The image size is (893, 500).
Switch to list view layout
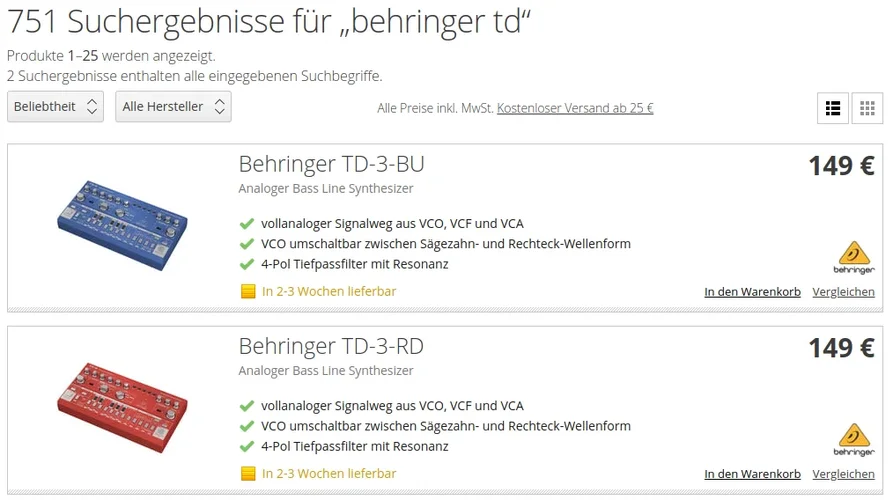click(x=832, y=108)
